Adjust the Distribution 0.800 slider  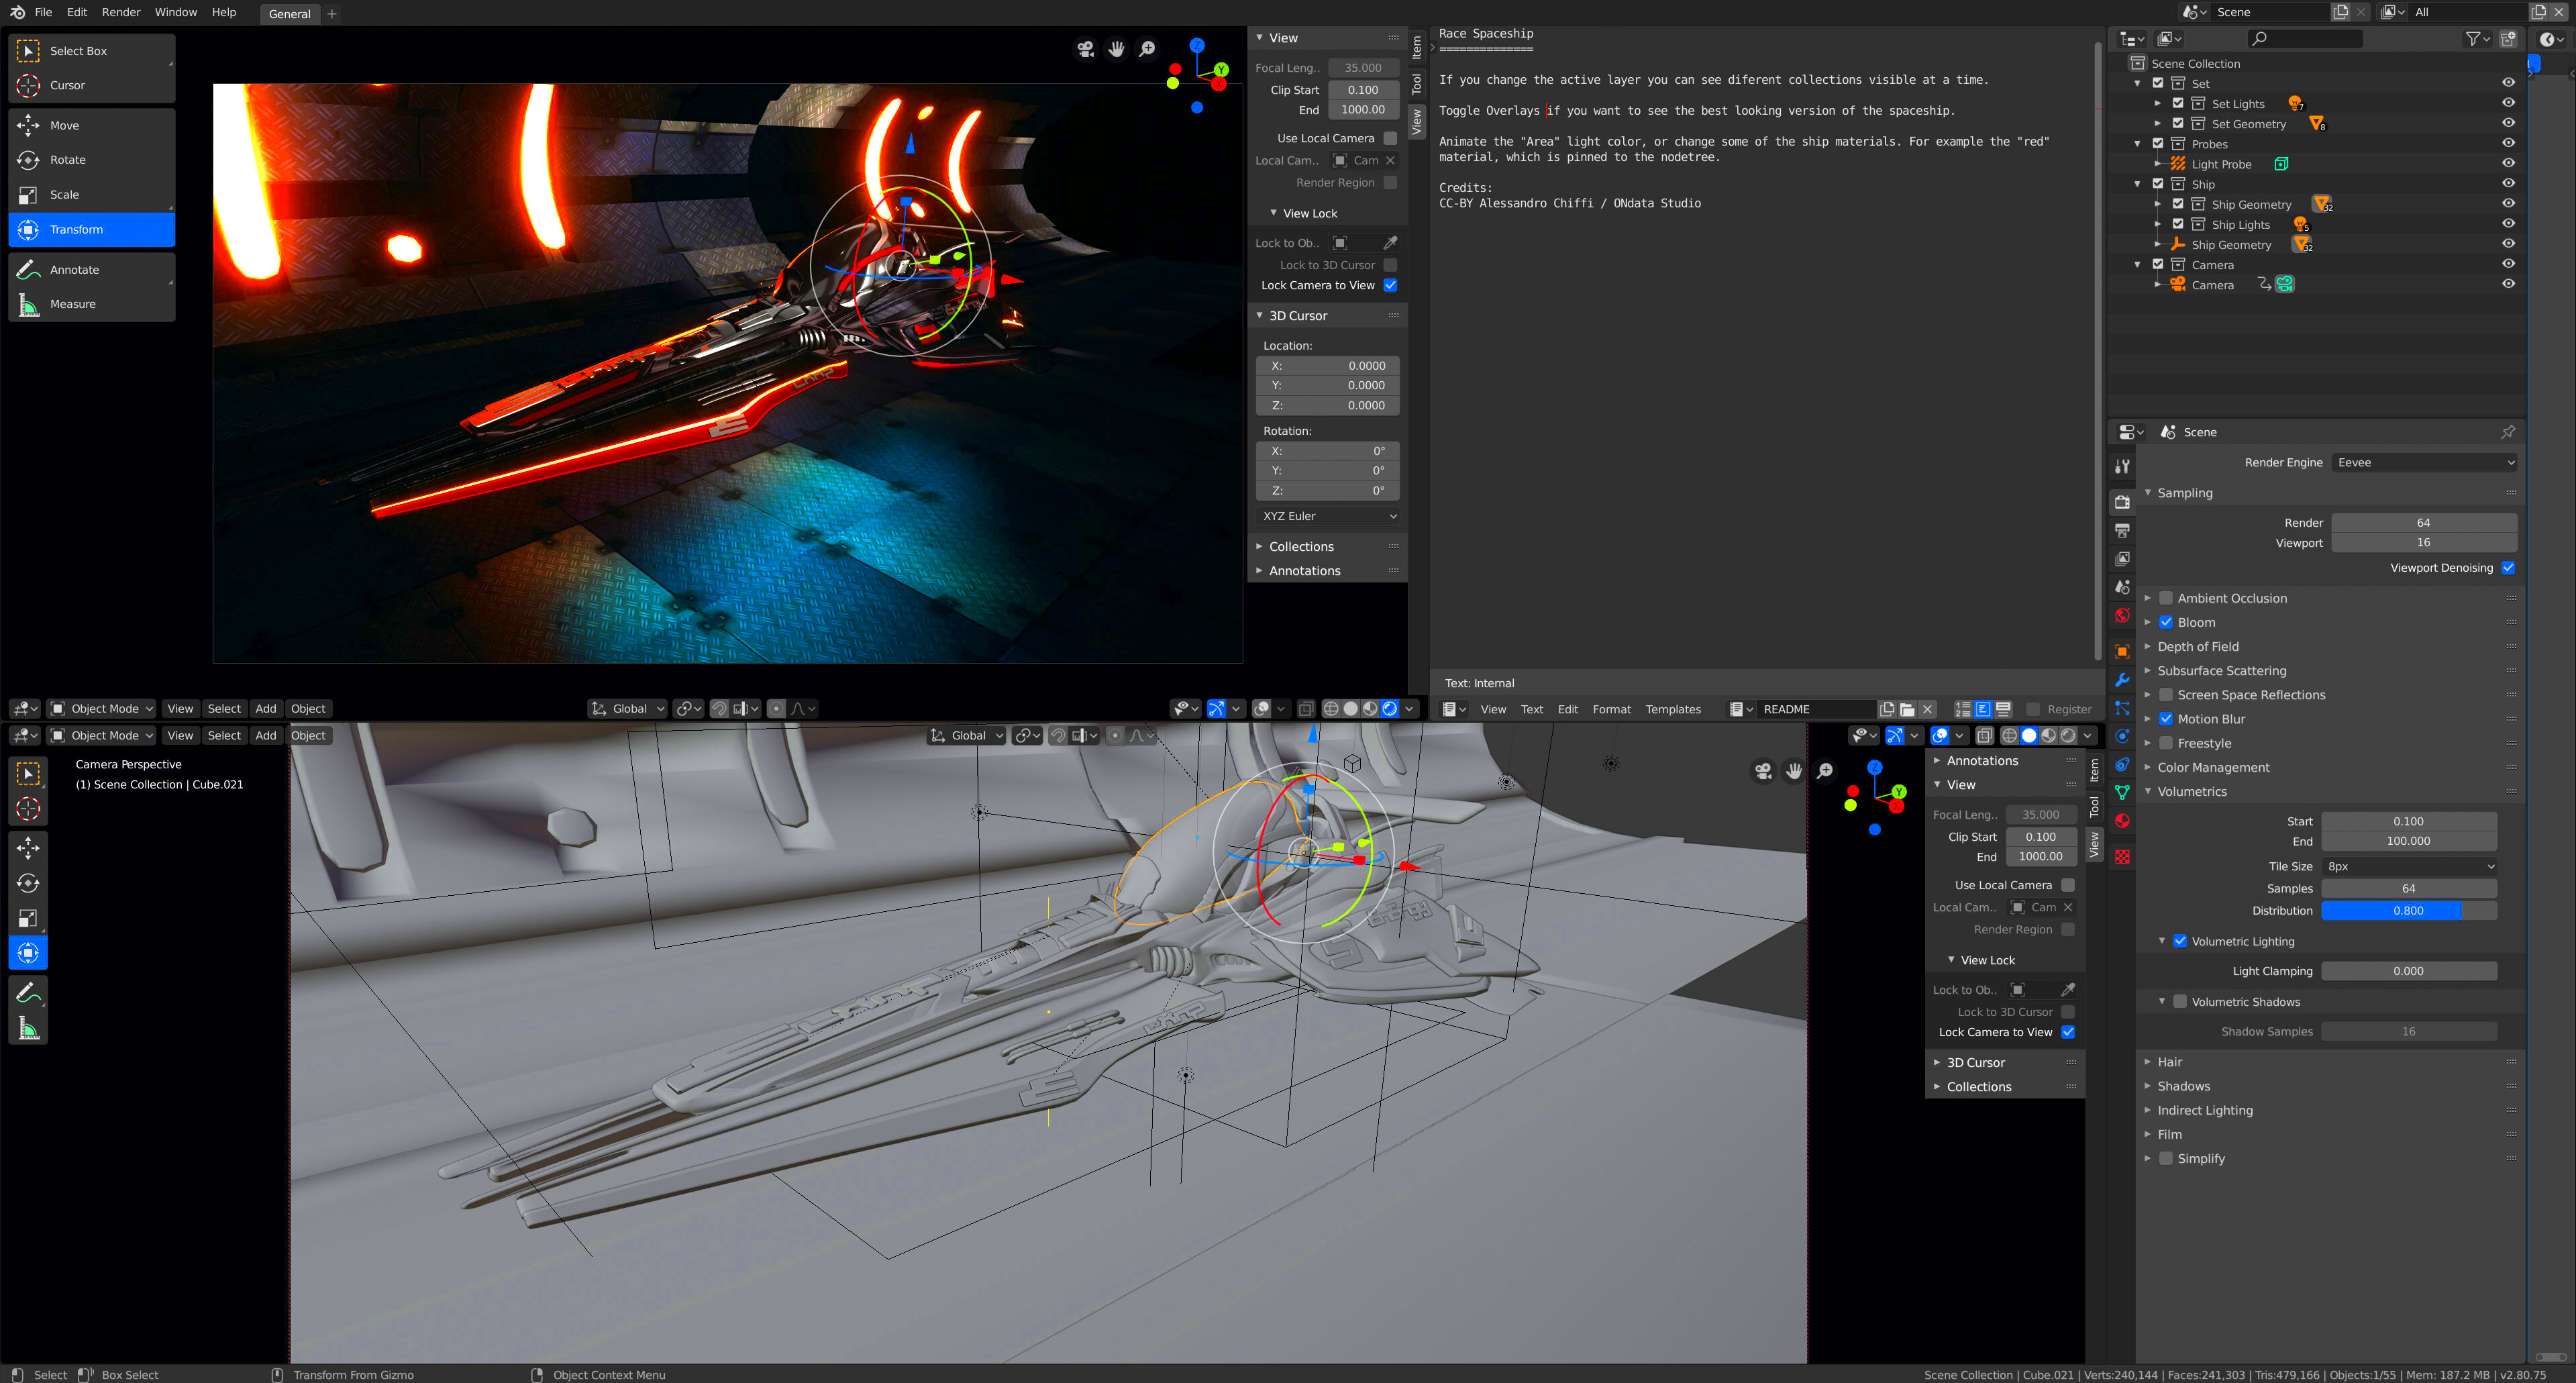tap(2408, 911)
